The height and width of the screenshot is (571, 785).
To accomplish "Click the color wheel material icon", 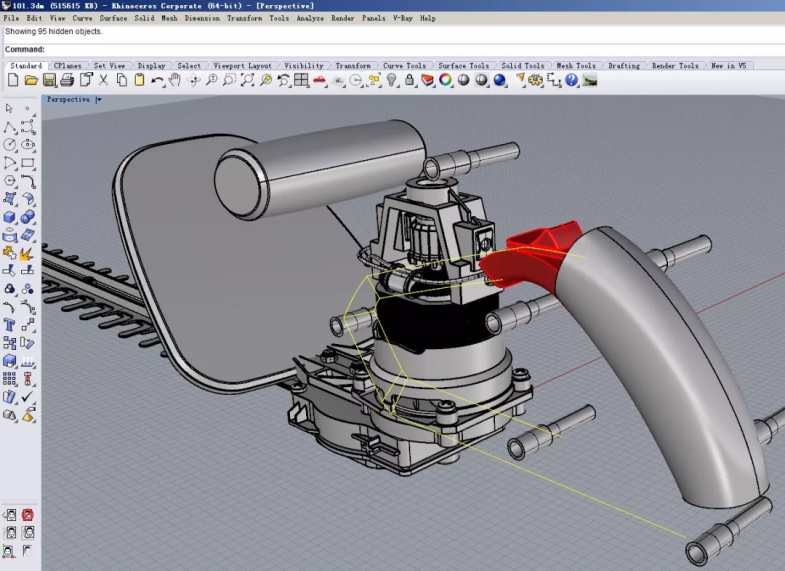I will 445,80.
